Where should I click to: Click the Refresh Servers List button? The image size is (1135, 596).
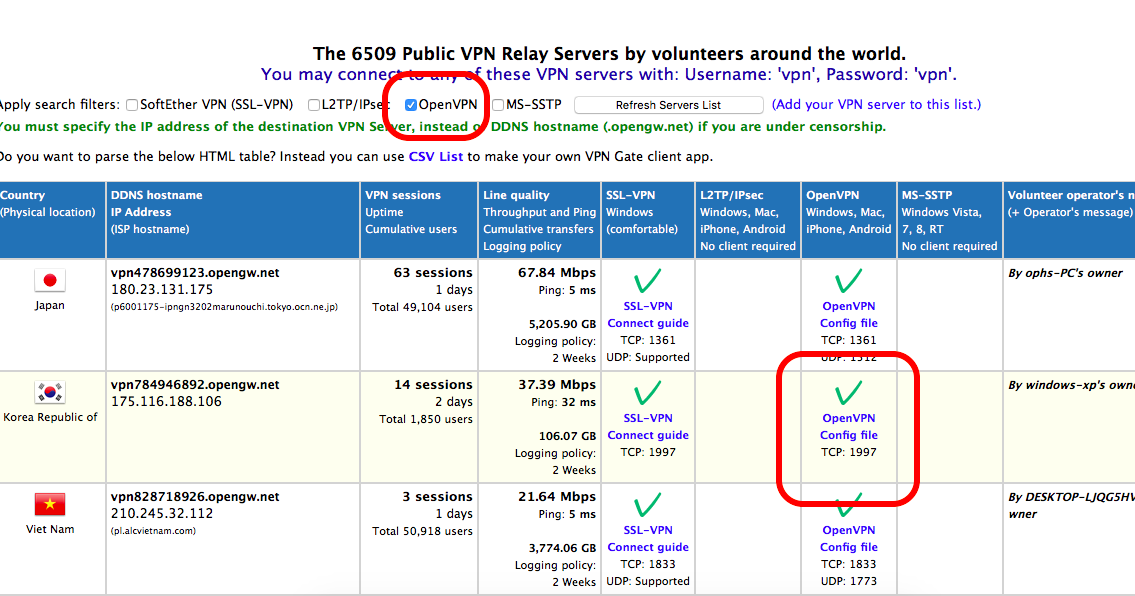668,104
